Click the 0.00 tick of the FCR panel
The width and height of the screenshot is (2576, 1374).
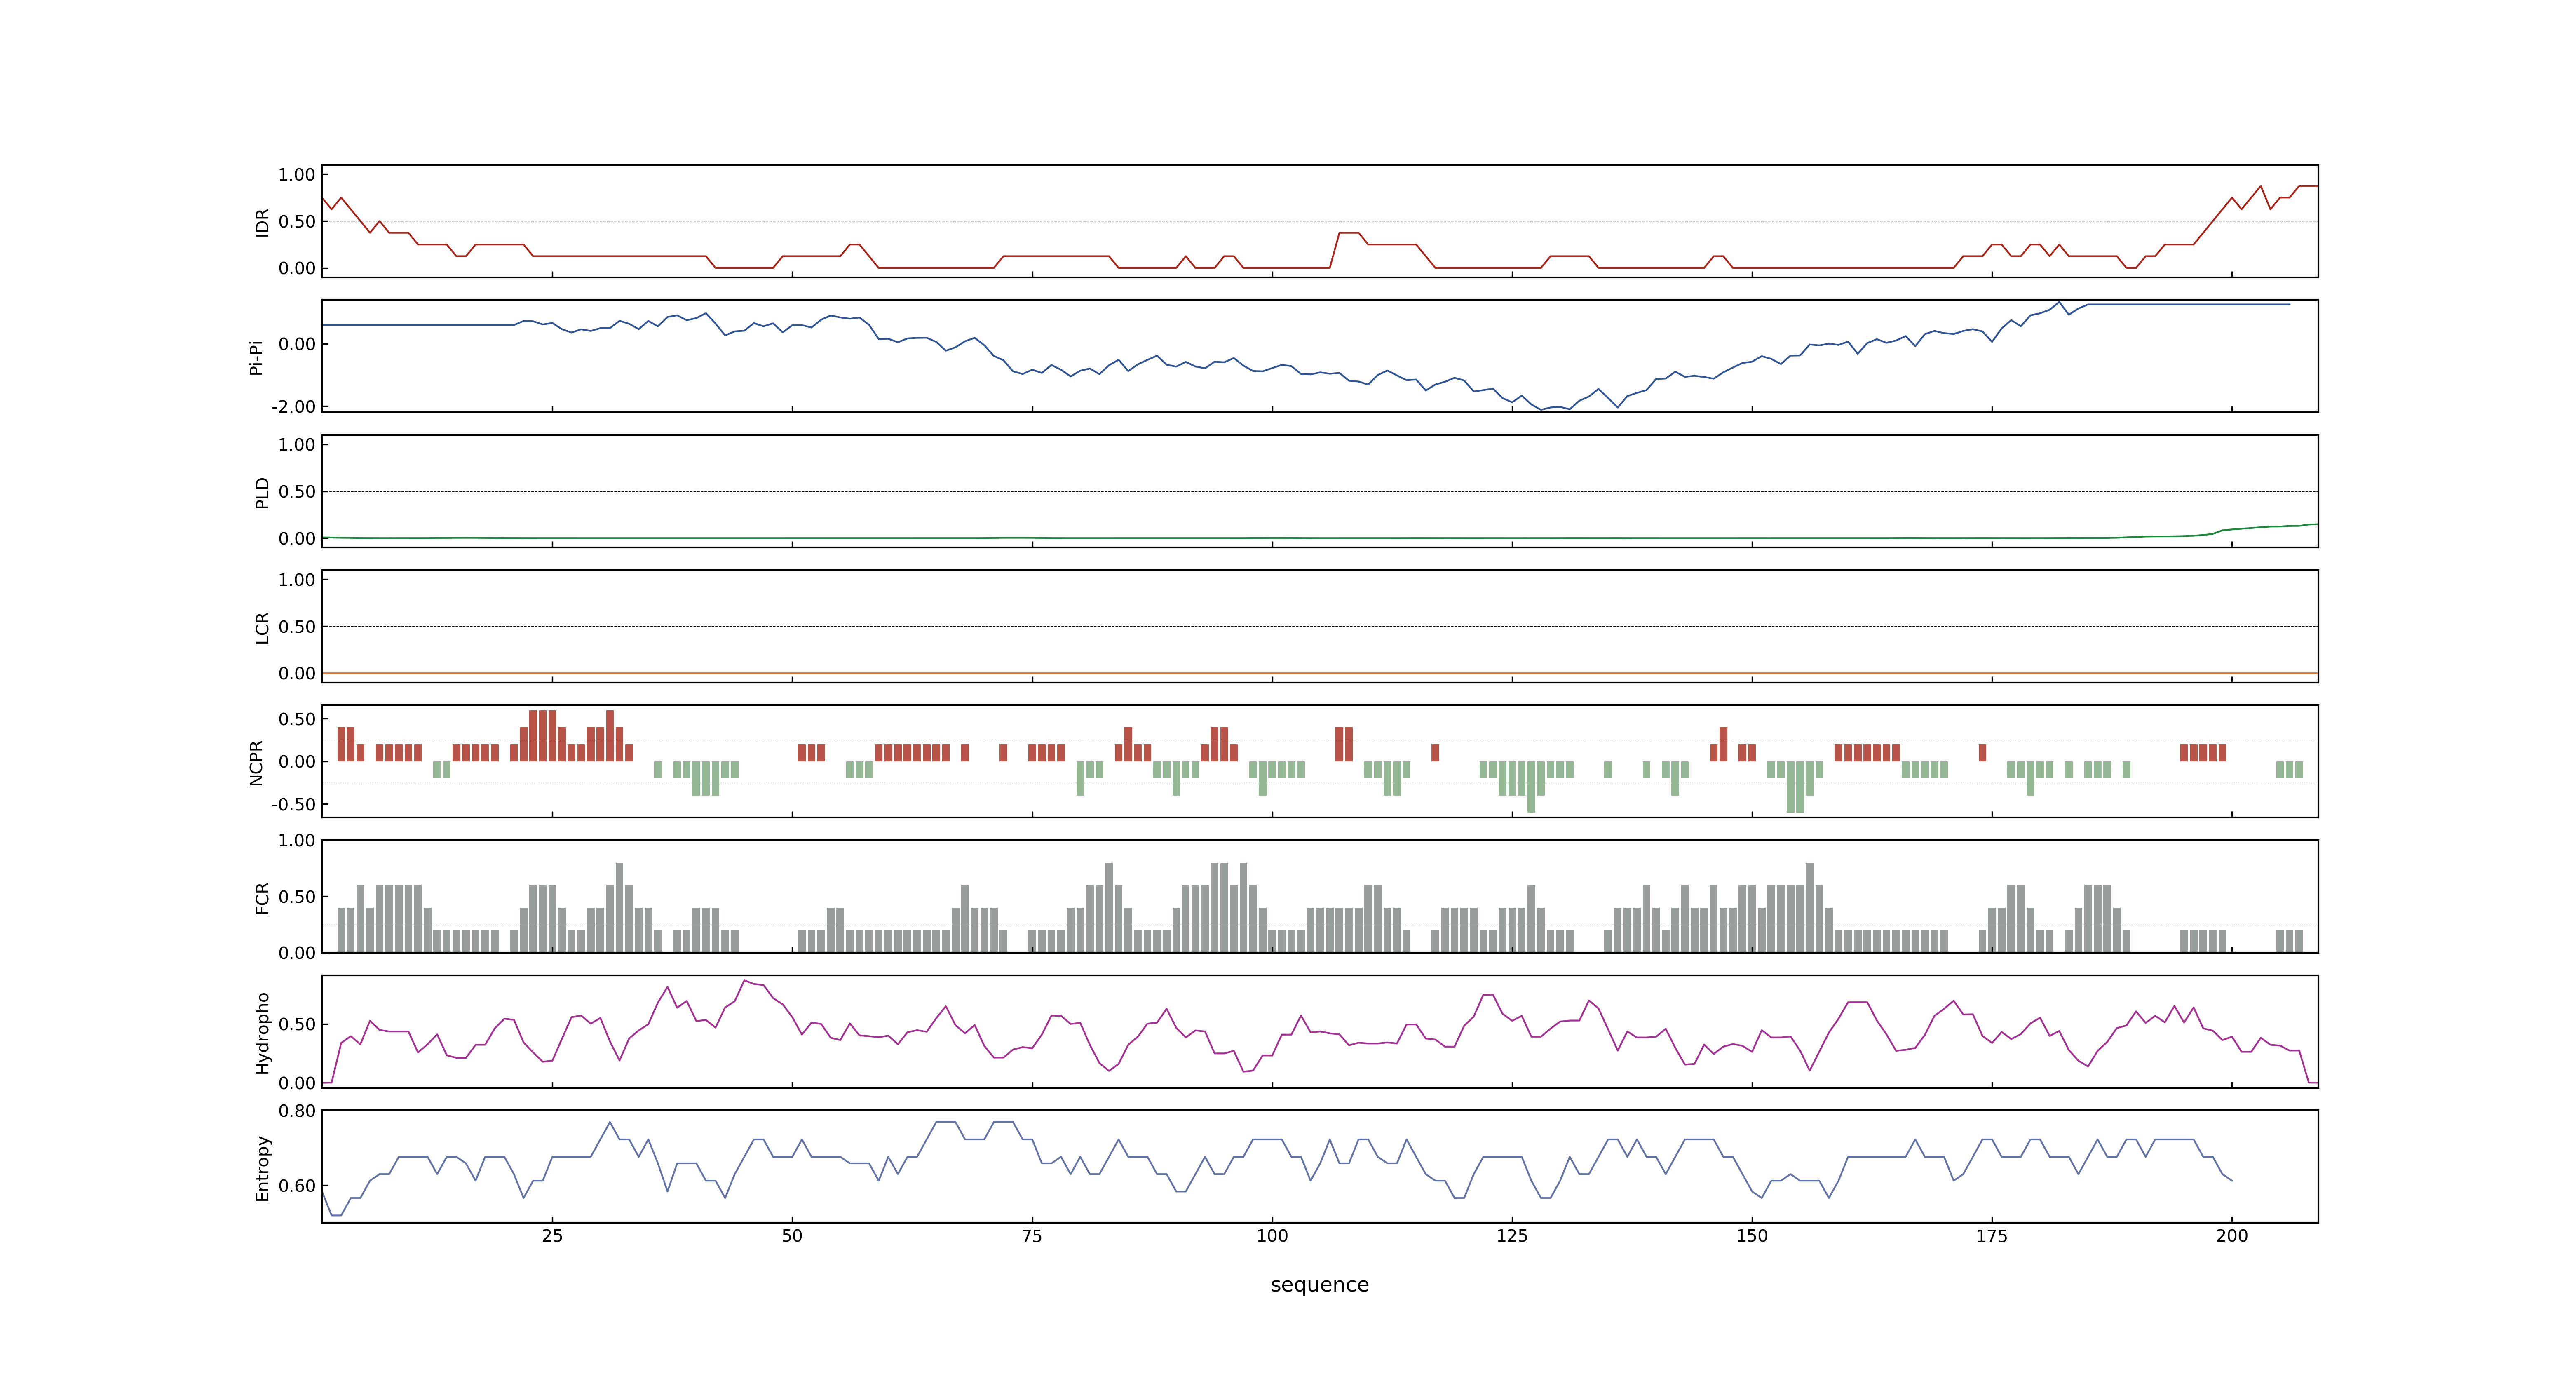[x=297, y=953]
